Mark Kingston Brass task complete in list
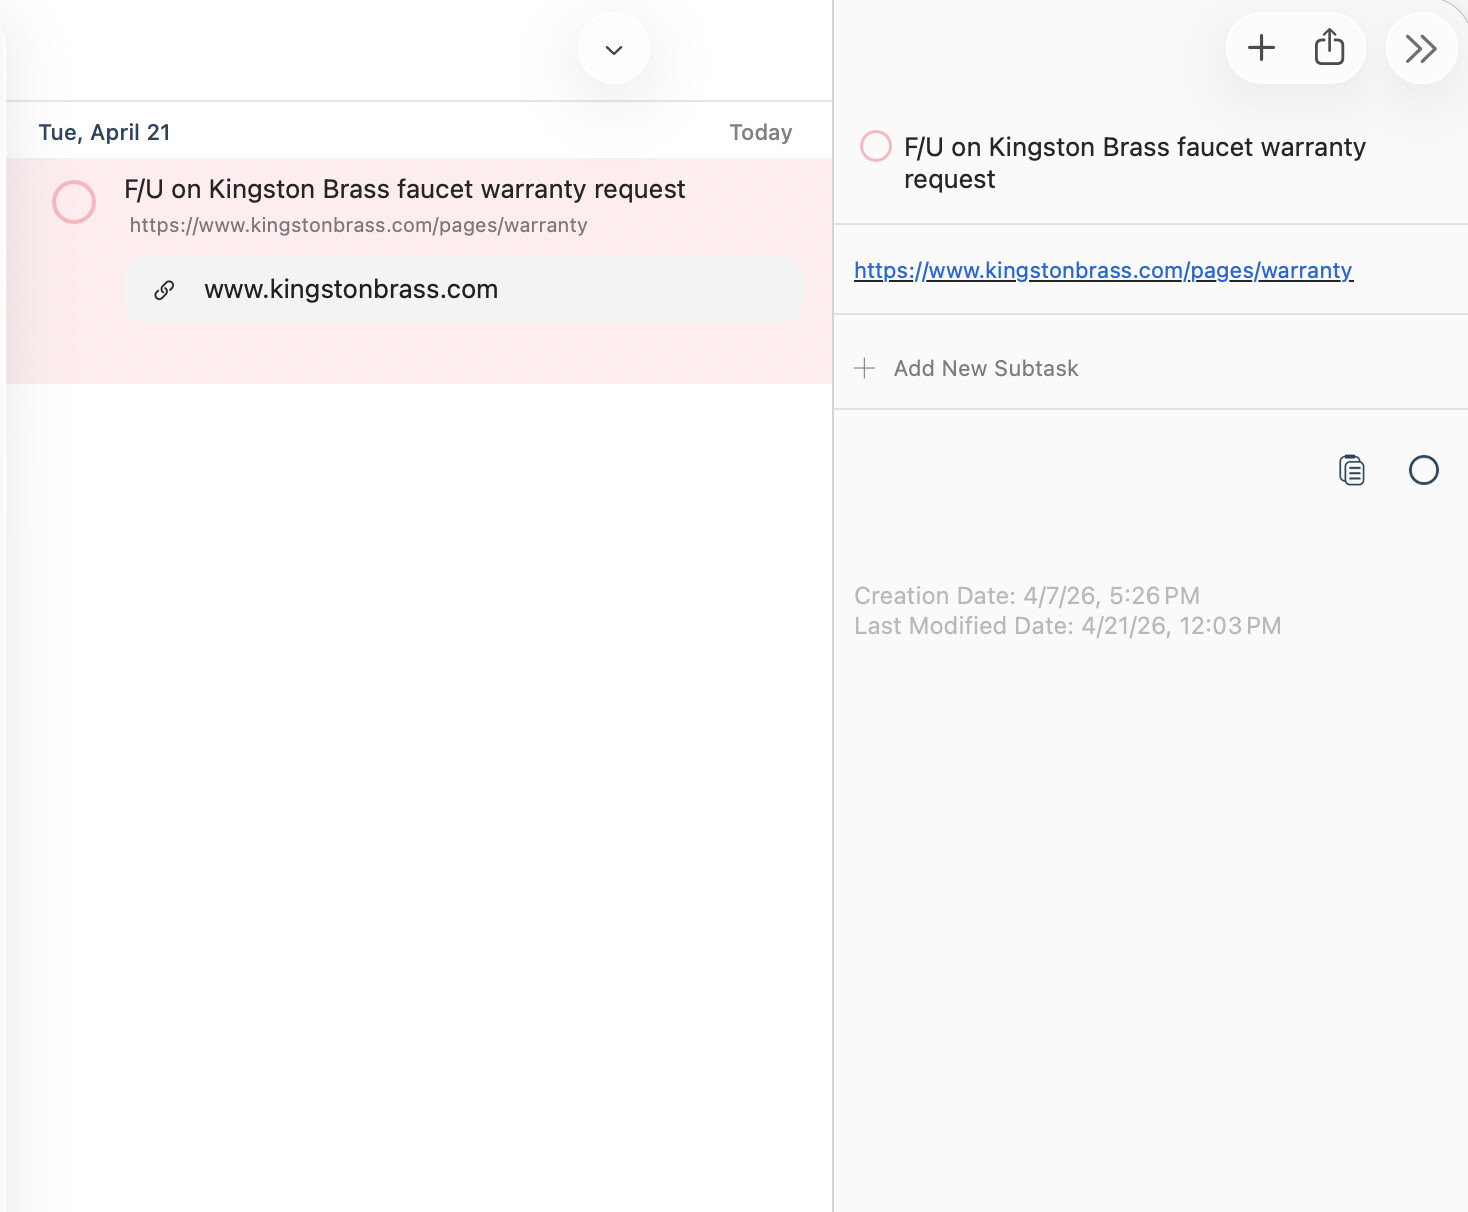This screenshot has height=1212, width=1468. point(74,202)
